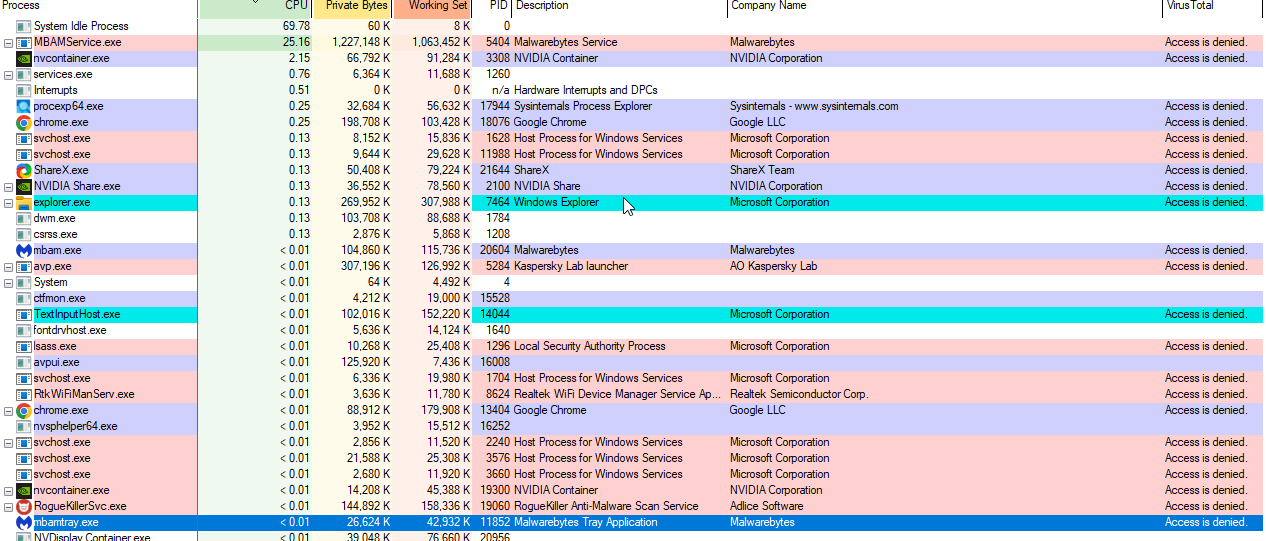Collapse the services.exe process tree
The width and height of the screenshot is (1266, 541).
[x=8, y=74]
